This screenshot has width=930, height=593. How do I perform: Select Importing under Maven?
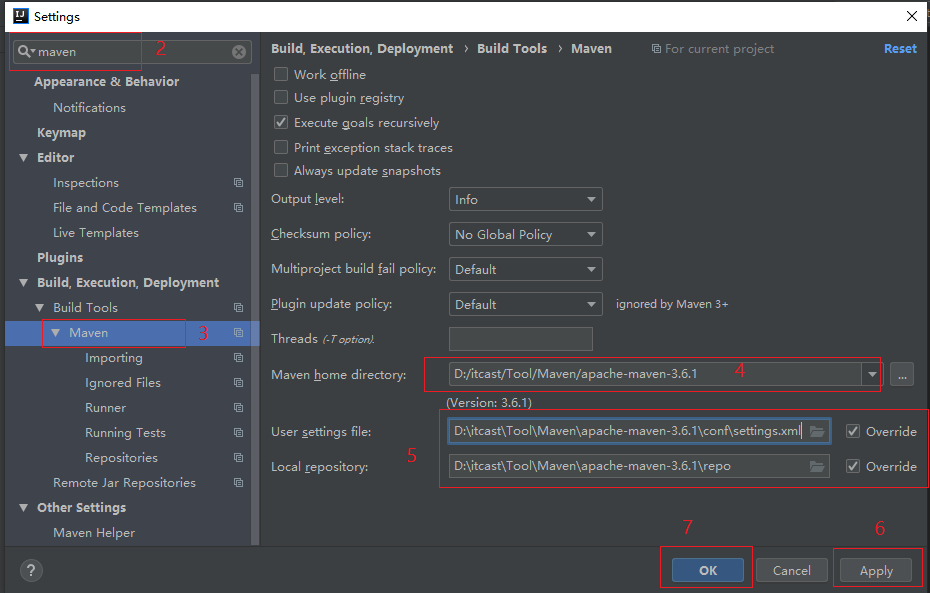113,358
